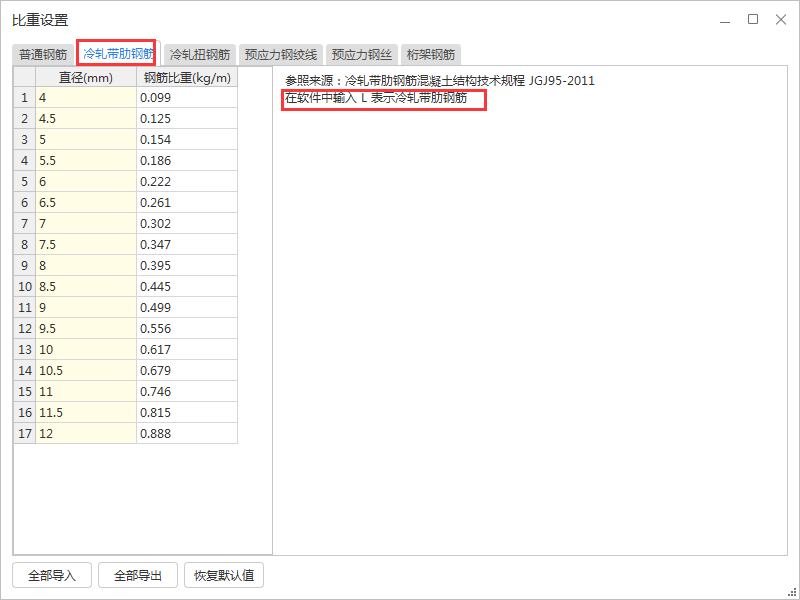
Task: Edit the weight value 0.445
Action: pos(187,286)
